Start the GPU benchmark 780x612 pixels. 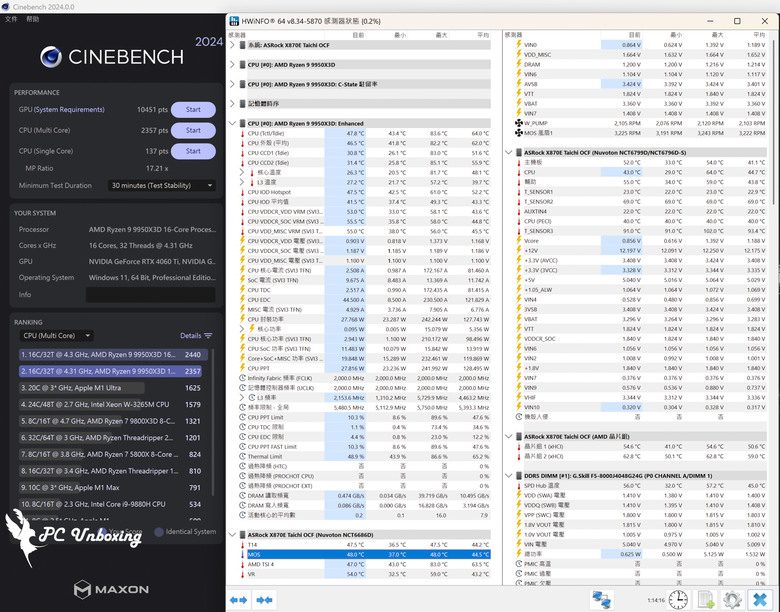click(194, 109)
